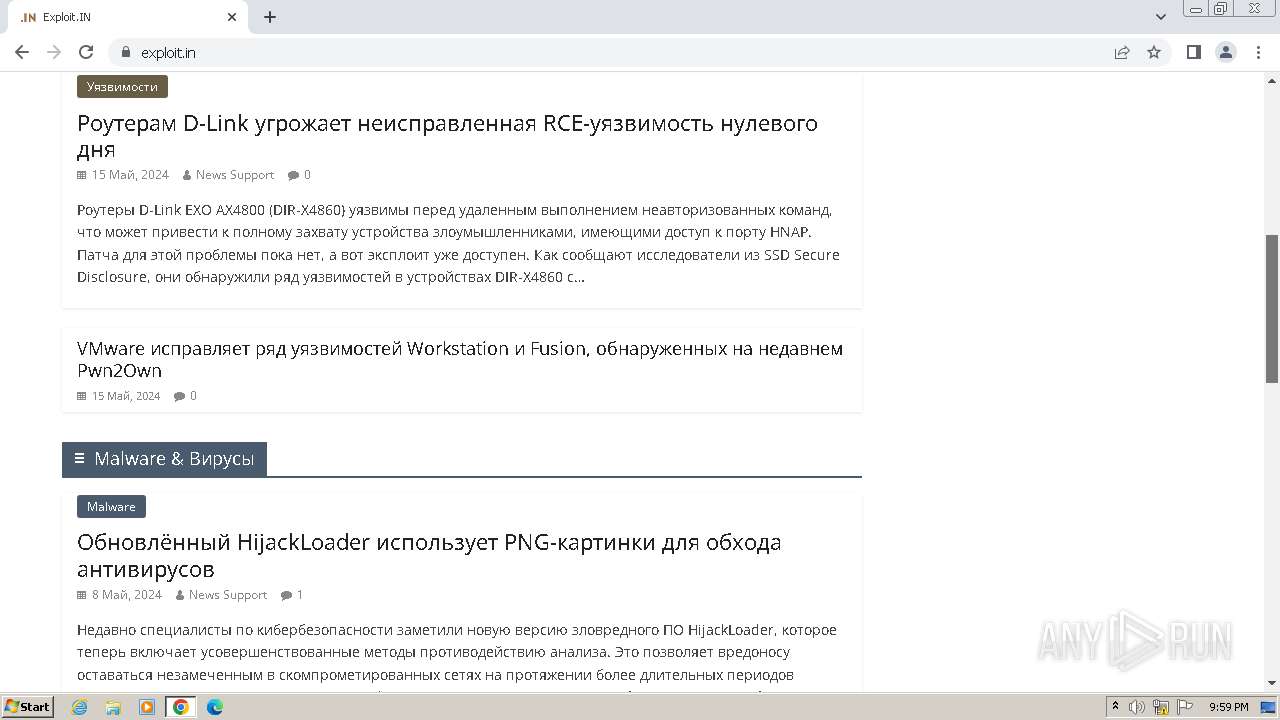Viewport: 1280px width, 720px height.
Task: Open Chrome three-dot menu
Action: [1258, 52]
